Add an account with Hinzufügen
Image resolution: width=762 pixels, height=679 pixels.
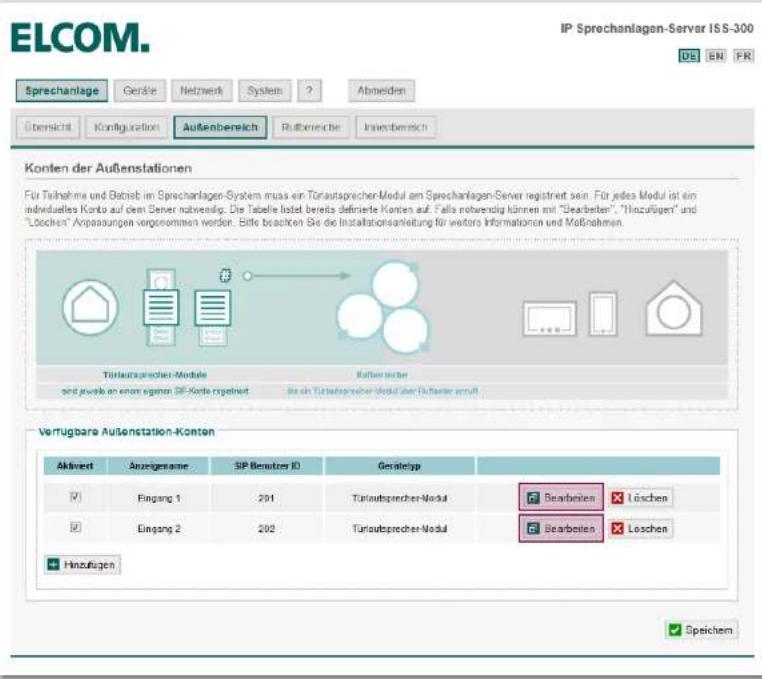point(82,565)
